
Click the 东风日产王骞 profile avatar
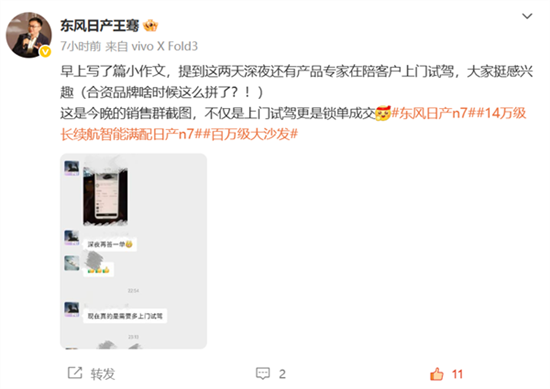pos(29,35)
